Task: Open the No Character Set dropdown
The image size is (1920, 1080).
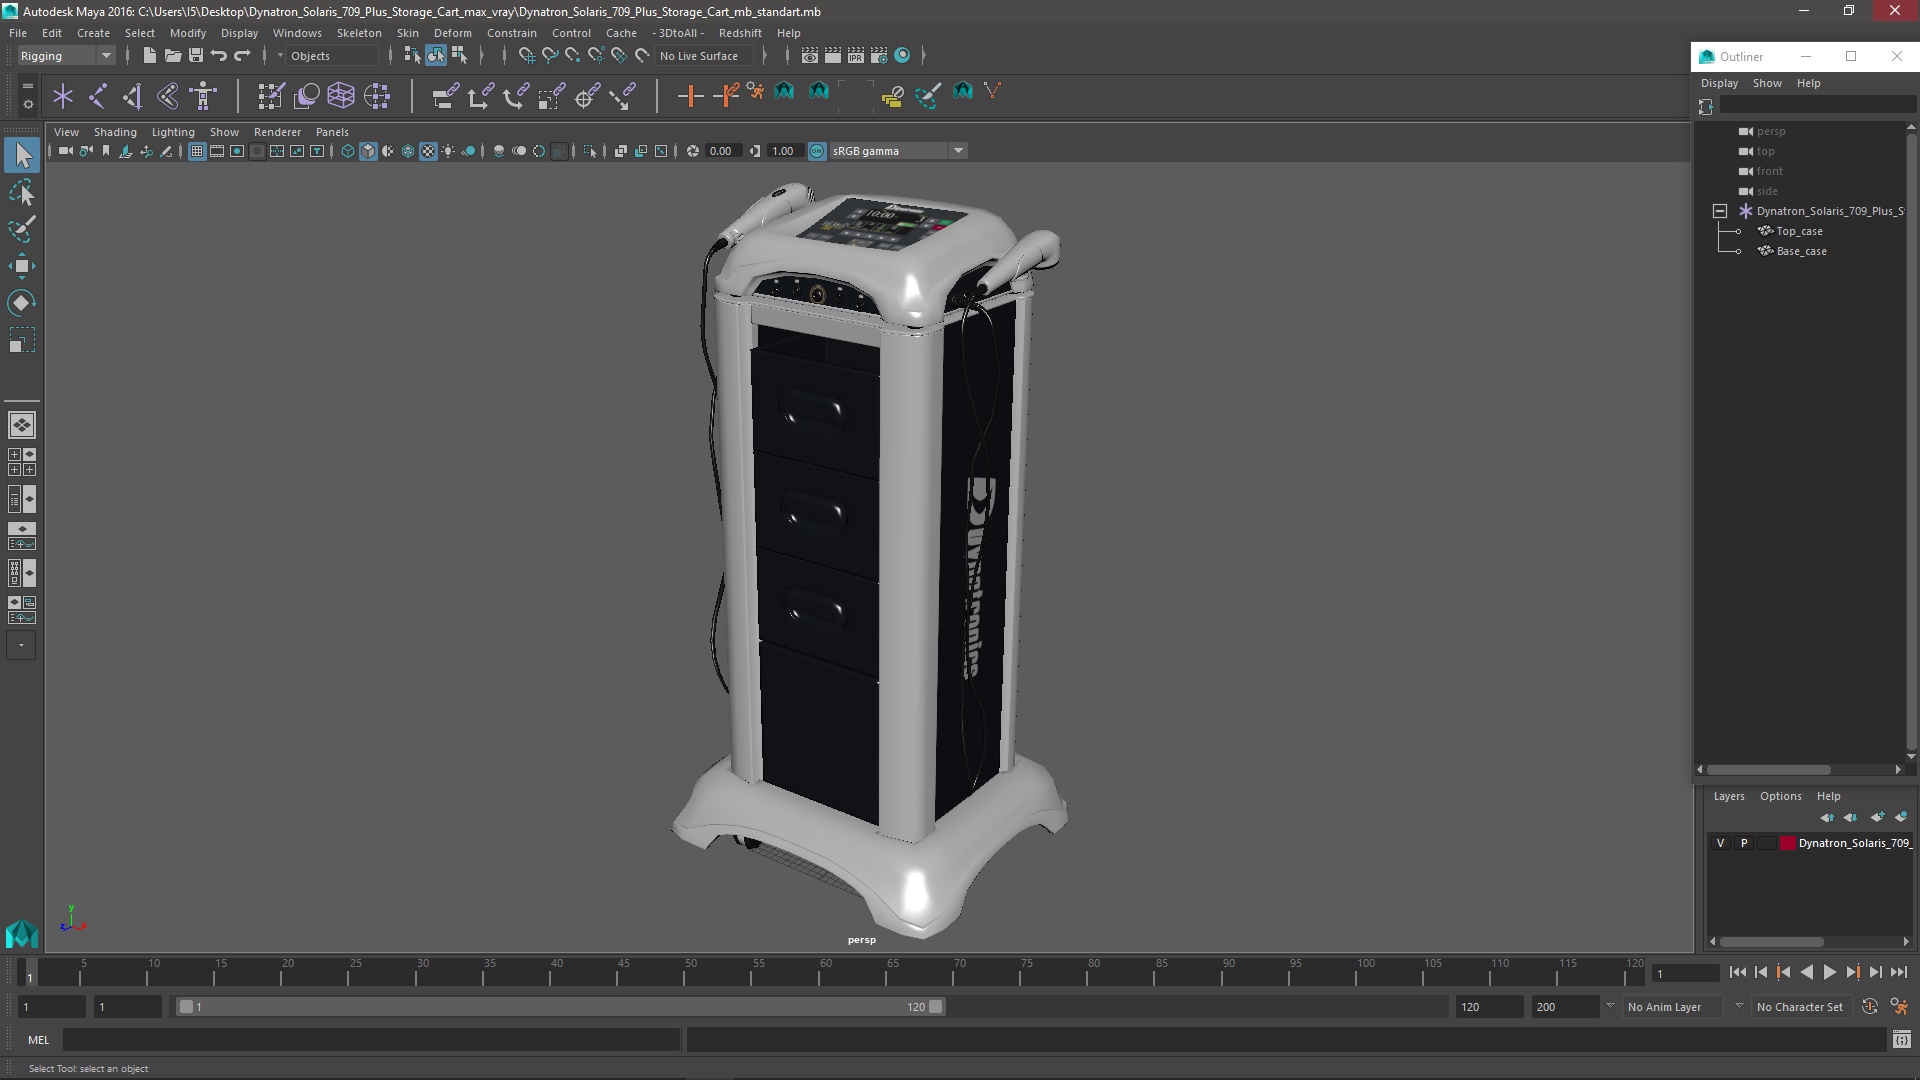Action: point(1799,1007)
